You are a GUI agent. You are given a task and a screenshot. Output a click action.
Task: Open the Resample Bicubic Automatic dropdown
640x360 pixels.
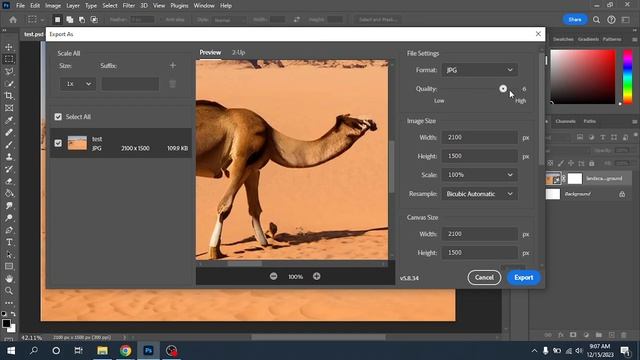click(479, 194)
